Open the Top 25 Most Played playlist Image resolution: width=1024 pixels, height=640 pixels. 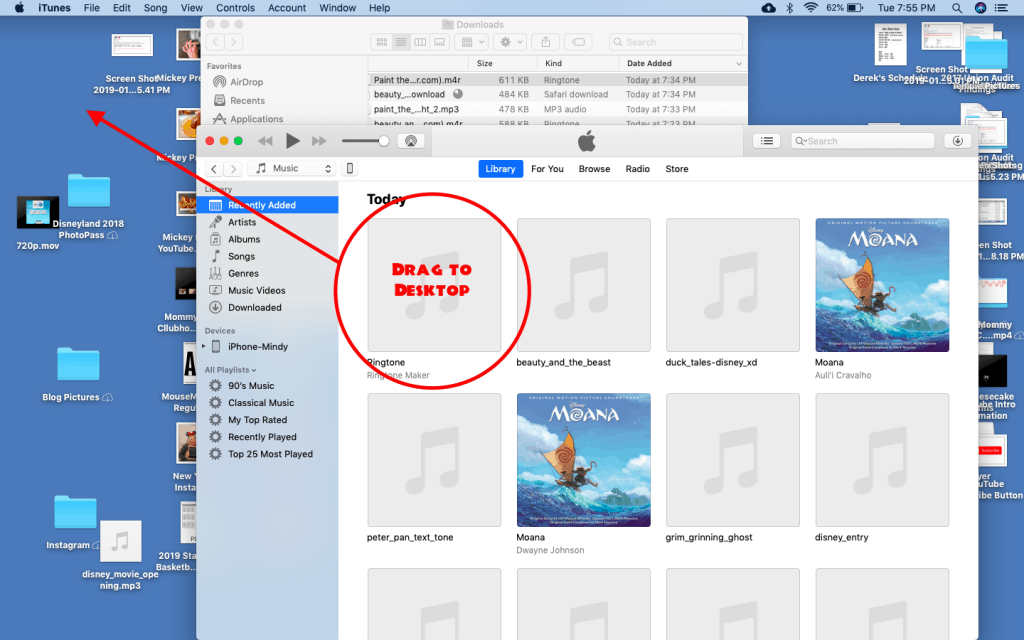pyautogui.click(x=268, y=454)
